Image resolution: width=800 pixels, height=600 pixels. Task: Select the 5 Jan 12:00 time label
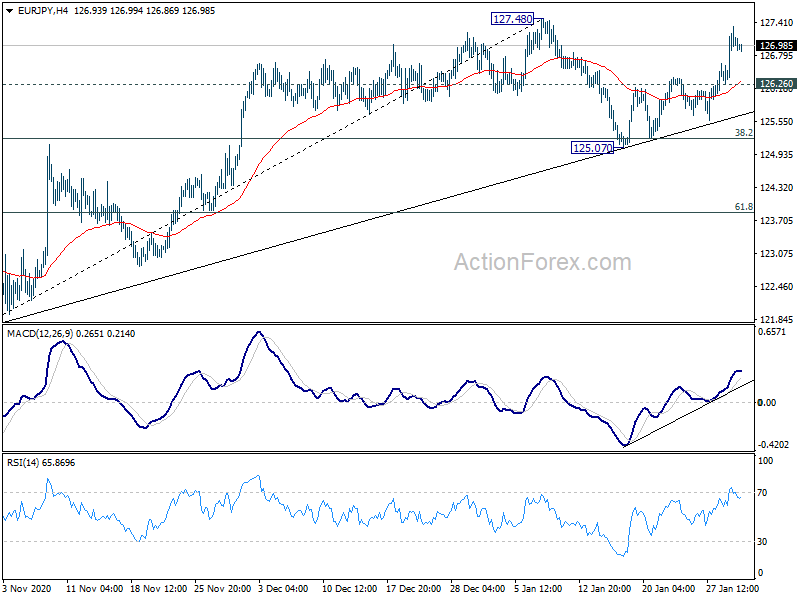(538, 588)
